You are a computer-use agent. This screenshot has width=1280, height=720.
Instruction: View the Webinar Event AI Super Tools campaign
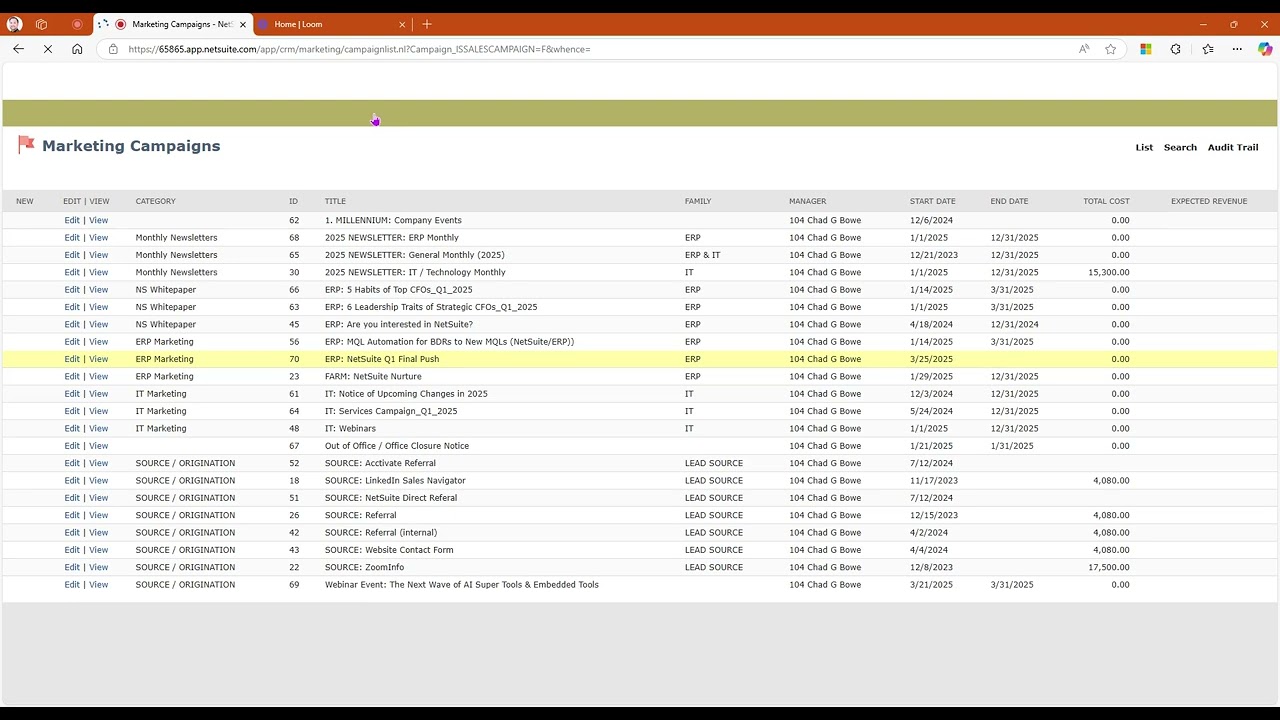click(98, 584)
